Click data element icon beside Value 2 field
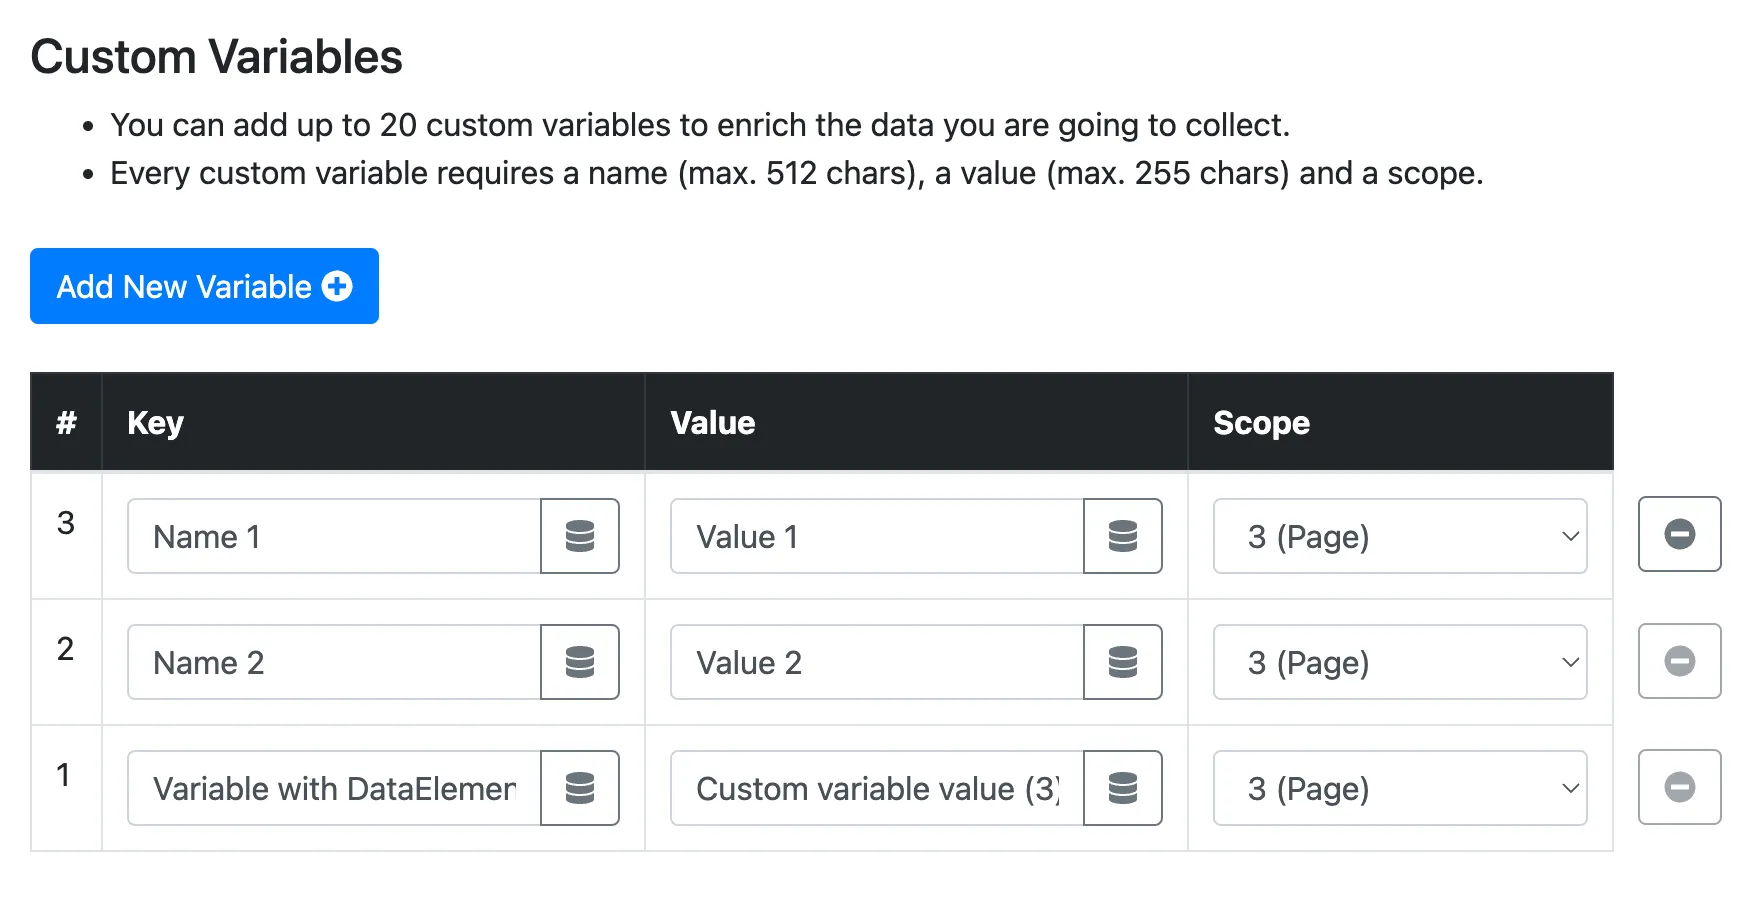This screenshot has width=1752, height=900. pos(1123,662)
